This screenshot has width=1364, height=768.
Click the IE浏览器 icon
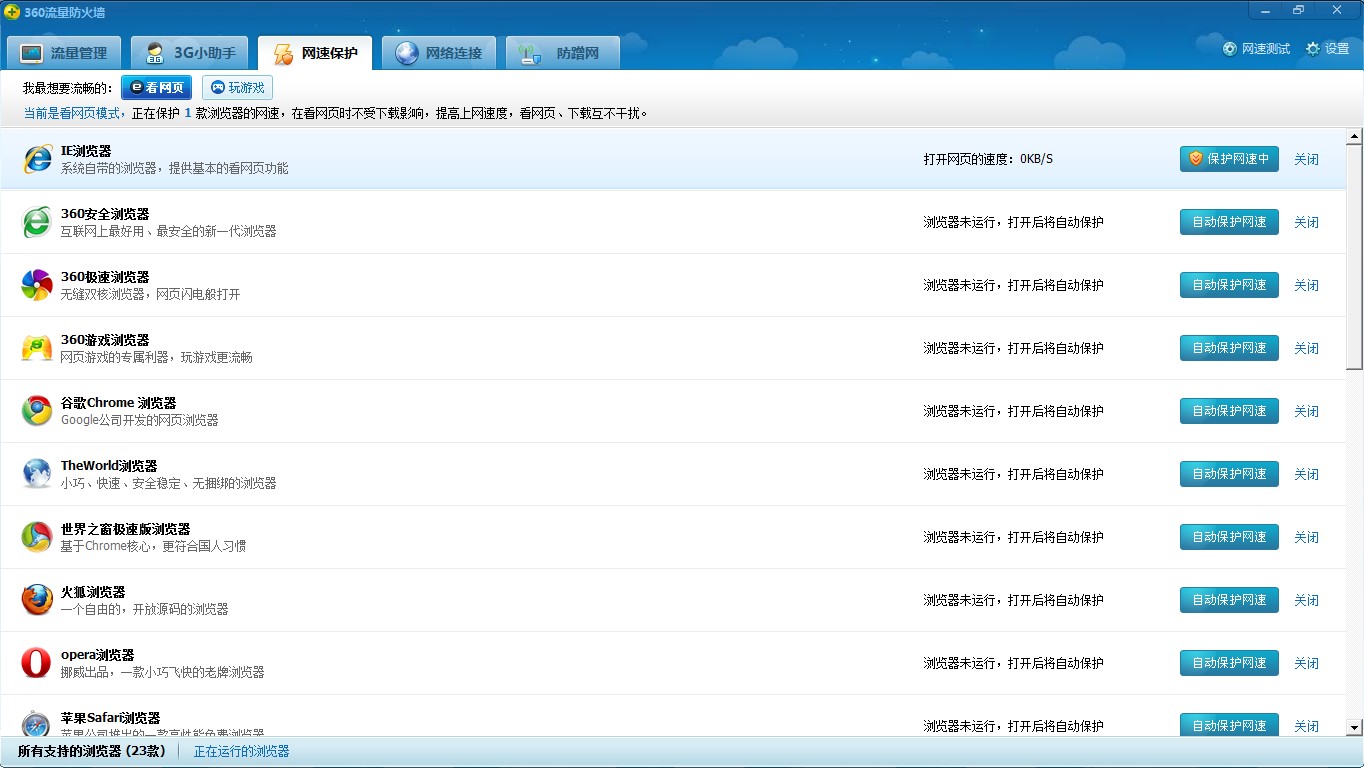(37, 159)
